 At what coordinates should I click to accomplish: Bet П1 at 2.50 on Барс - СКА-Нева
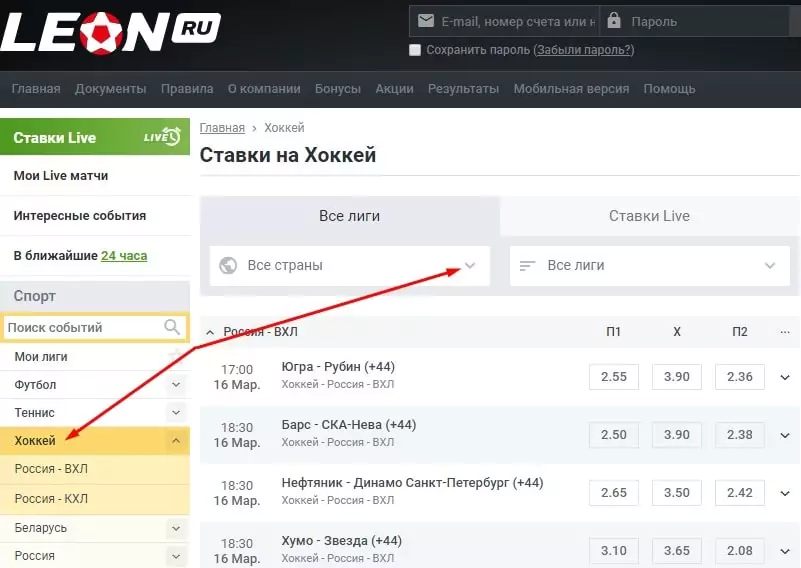(614, 435)
